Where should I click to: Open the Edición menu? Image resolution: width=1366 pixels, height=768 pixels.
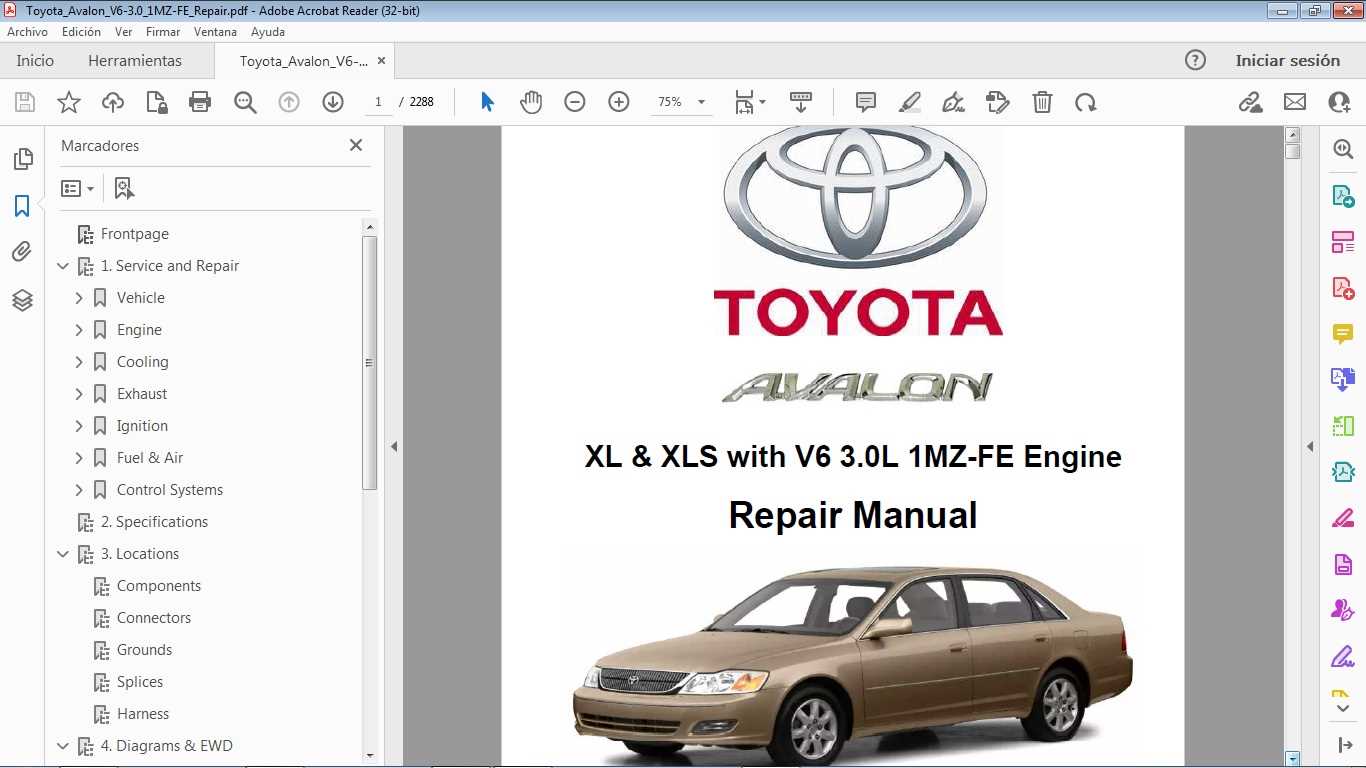[x=81, y=32]
